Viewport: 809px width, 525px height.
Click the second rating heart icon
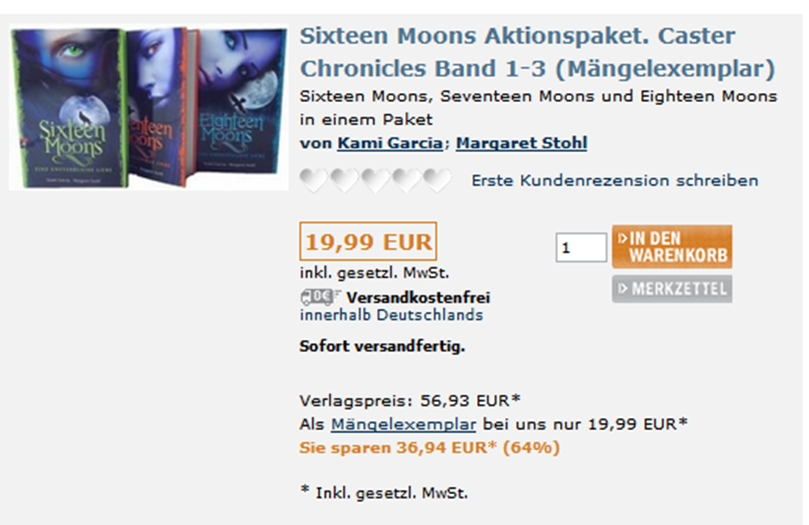click(345, 181)
